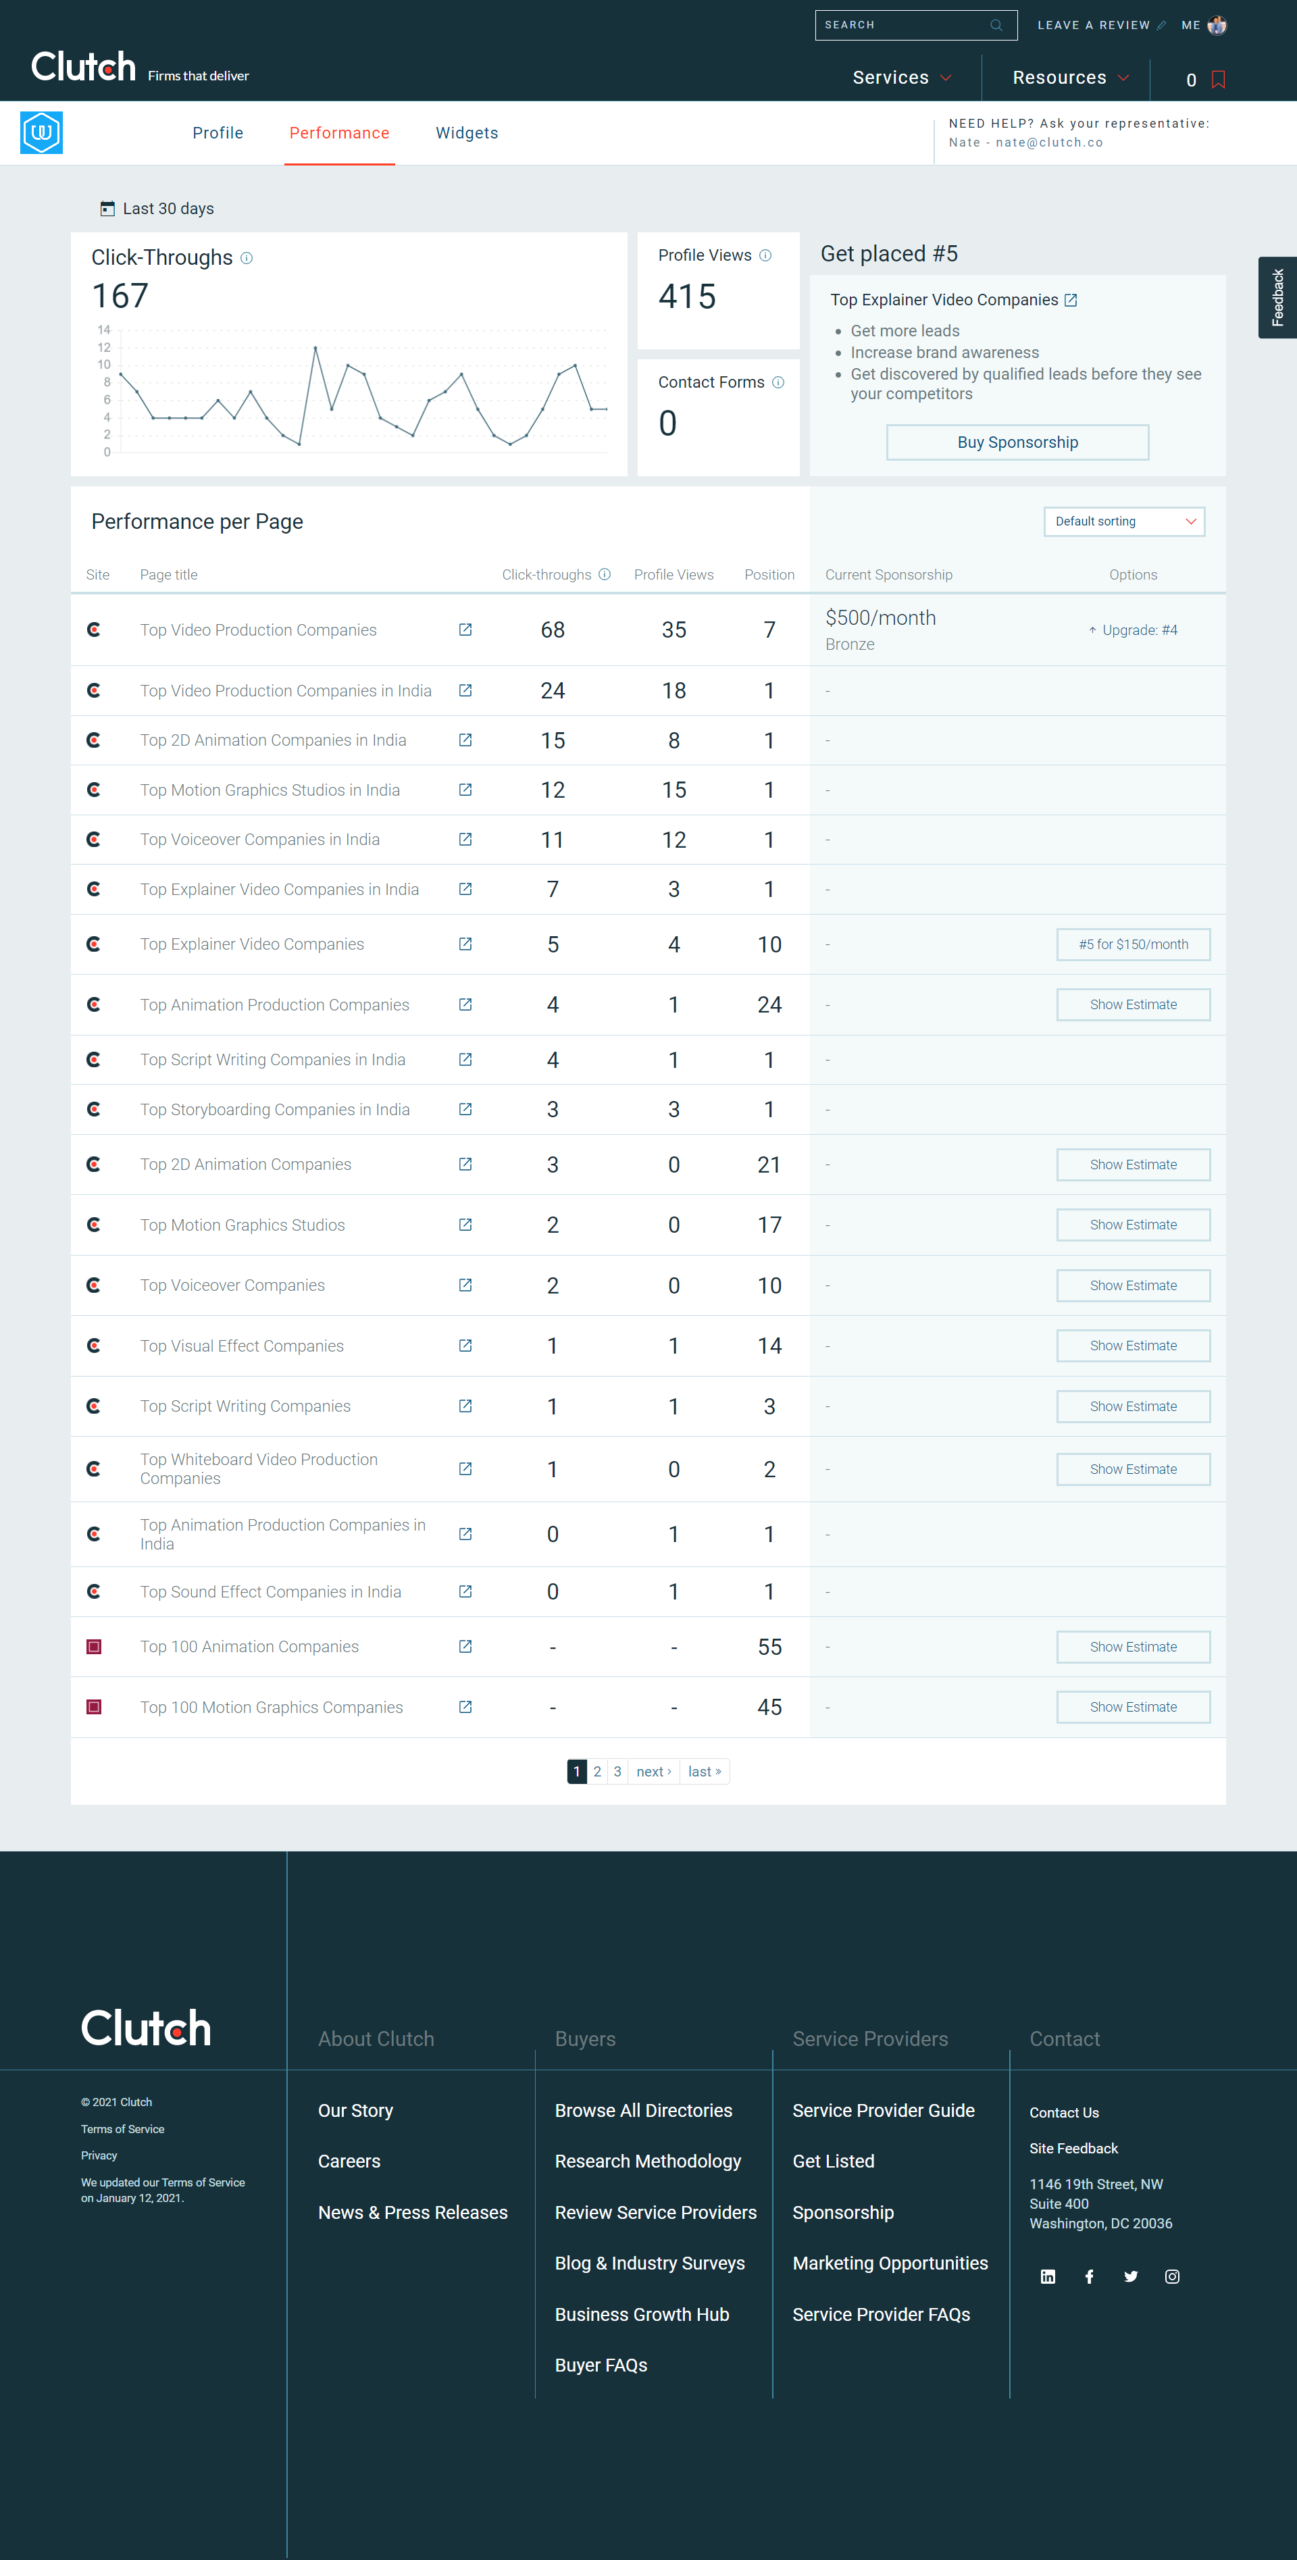Expand the Resources menu
Image resolution: width=1297 pixels, height=2560 pixels.
click(1070, 78)
